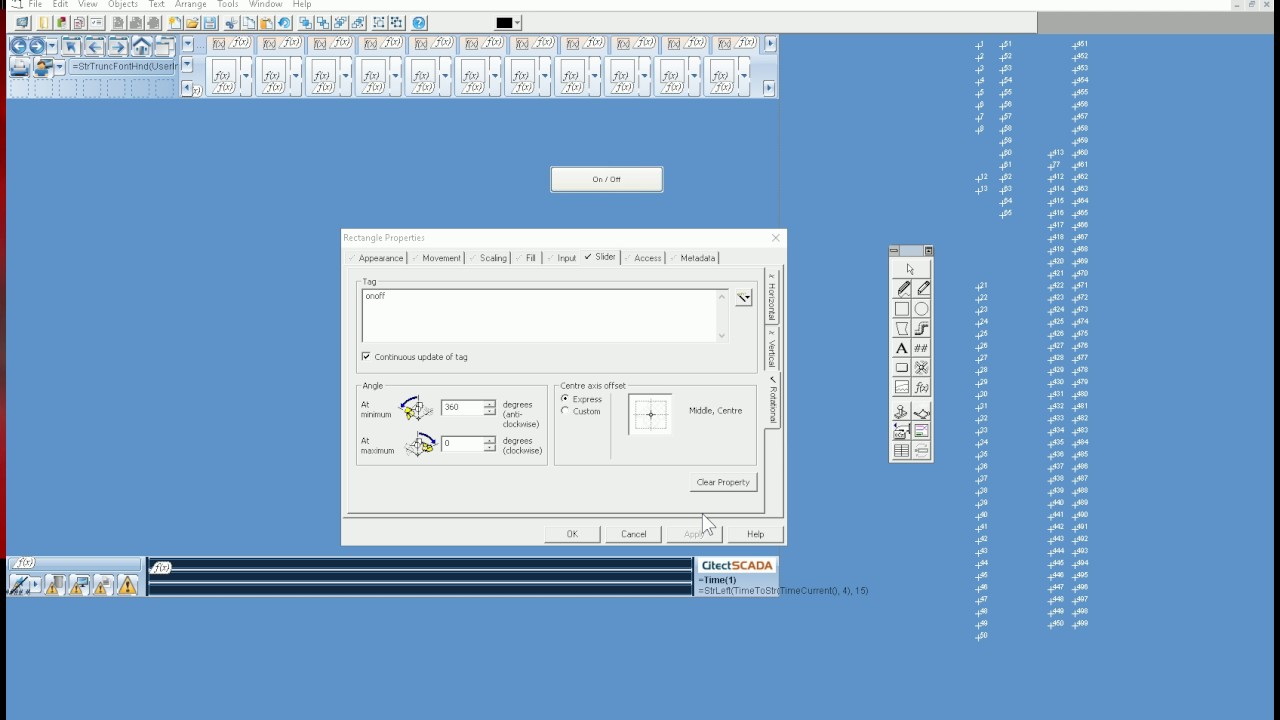The image size is (1280, 720).
Task: Select the Button tool in the toolbox
Action: (902, 368)
